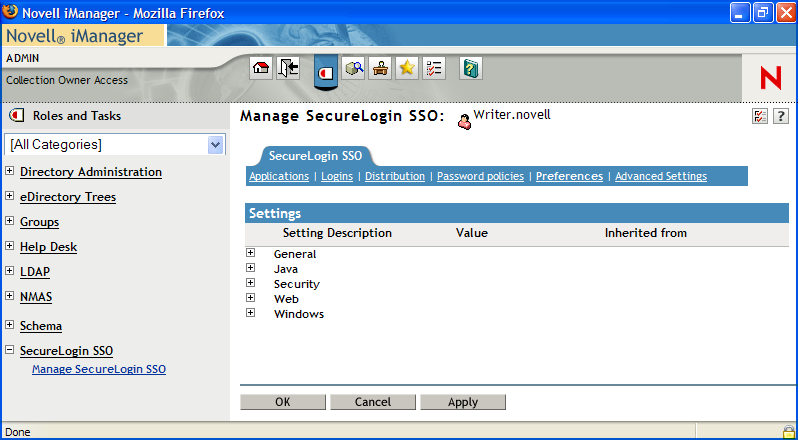Click the Windows row label
The image size is (798, 440).
coord(299,314)
